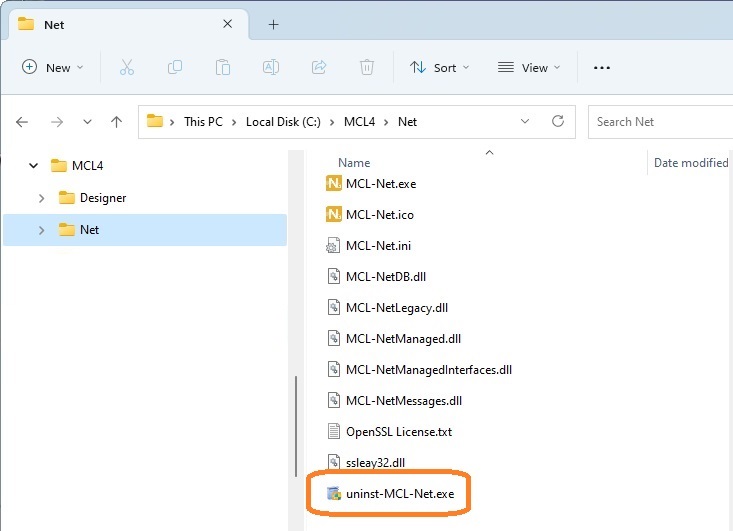Click the Net breadcrumb segment
Viewport: 733px width, 531px height.
[x=408, y=122]
